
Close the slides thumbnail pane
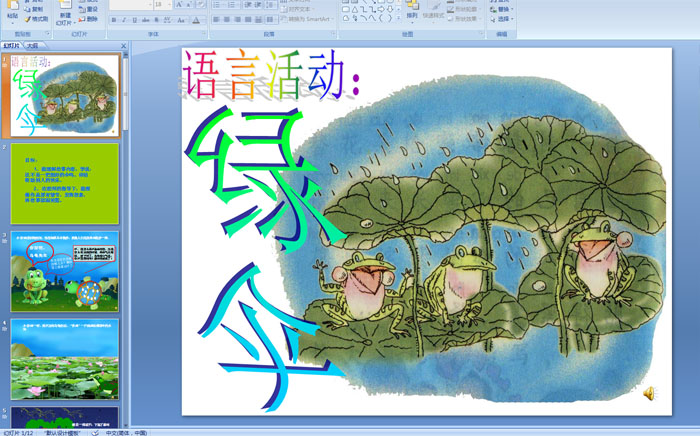(124, 46)
